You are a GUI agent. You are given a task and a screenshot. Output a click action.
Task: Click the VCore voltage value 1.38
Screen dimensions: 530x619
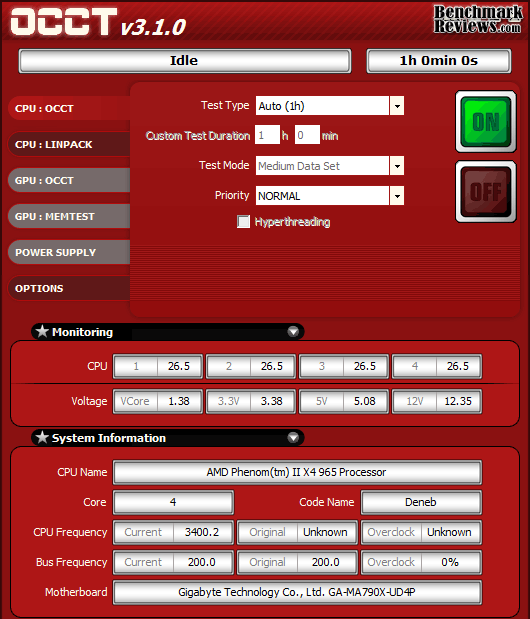pyautogui.click(x=179, y=401)
